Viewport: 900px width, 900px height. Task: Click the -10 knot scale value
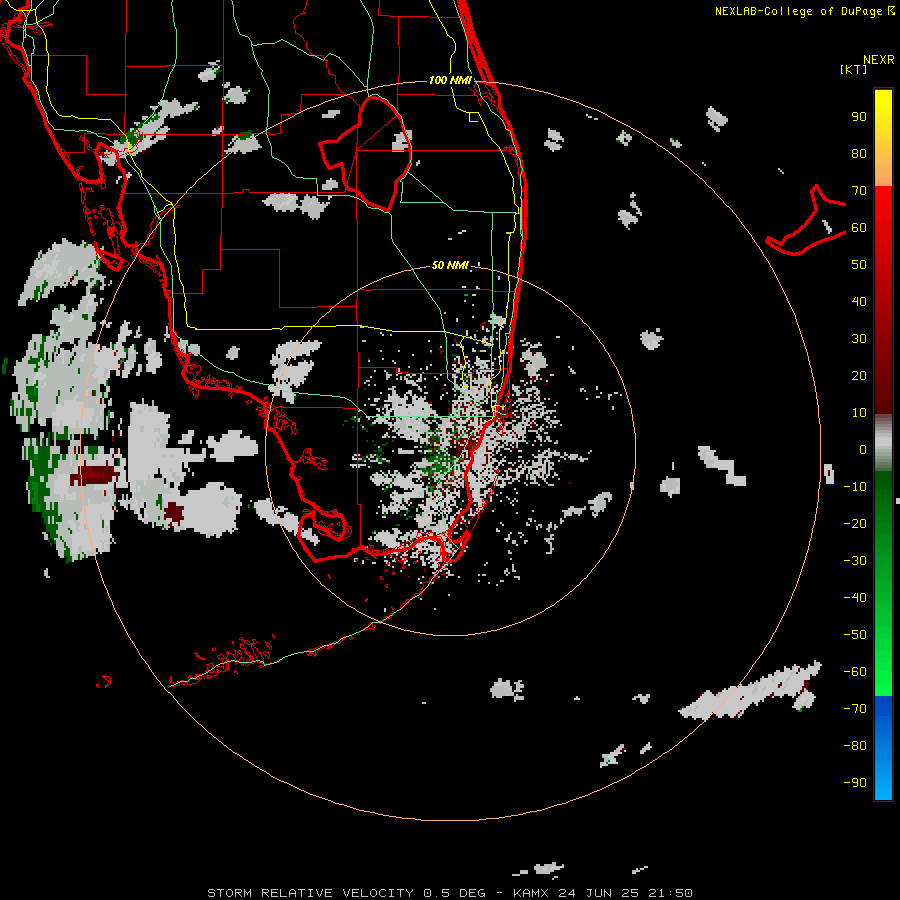(x=855, y=487)
